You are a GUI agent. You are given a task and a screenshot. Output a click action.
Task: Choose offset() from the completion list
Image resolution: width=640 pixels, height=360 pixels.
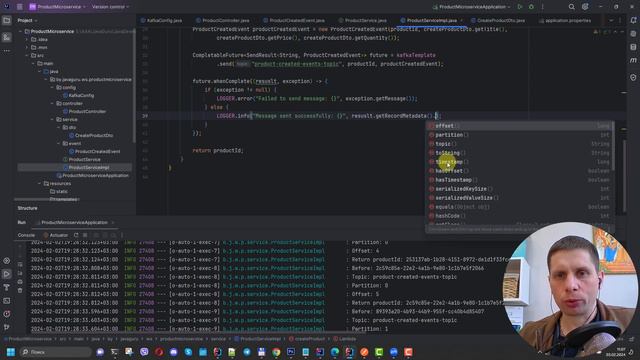pos(519,126)
